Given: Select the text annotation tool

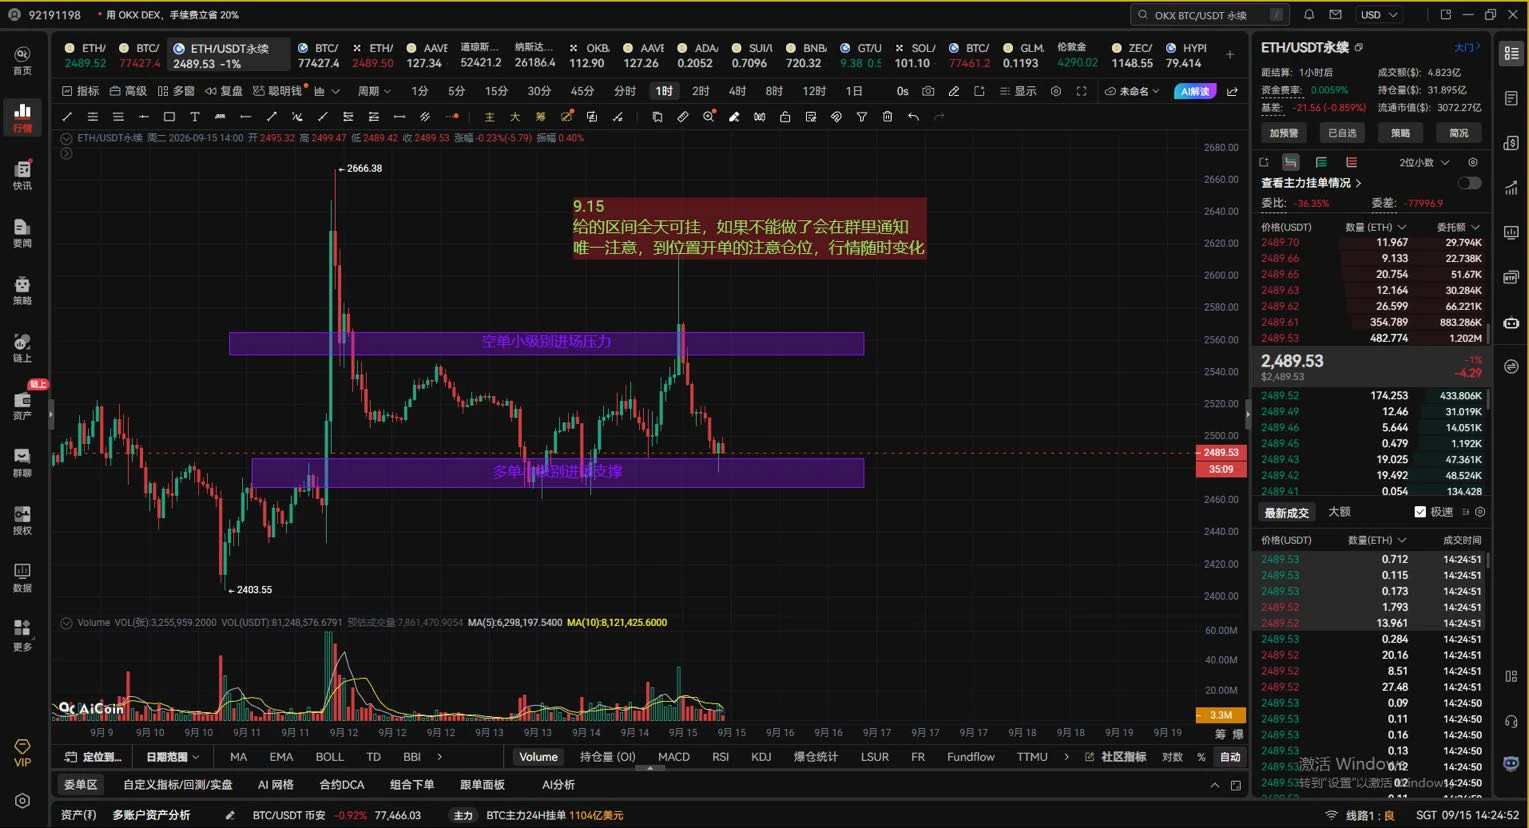Looking at the screenshot, I should tap(194, 117).
